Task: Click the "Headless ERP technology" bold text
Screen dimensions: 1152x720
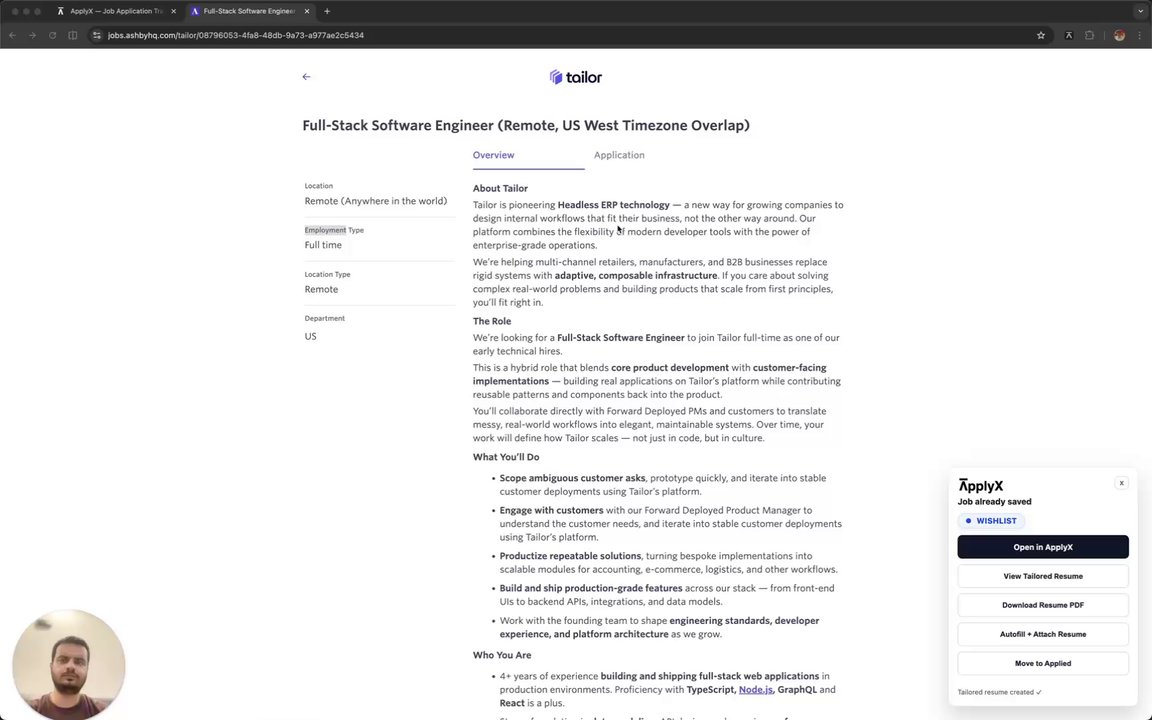Action: click(613, 205)
